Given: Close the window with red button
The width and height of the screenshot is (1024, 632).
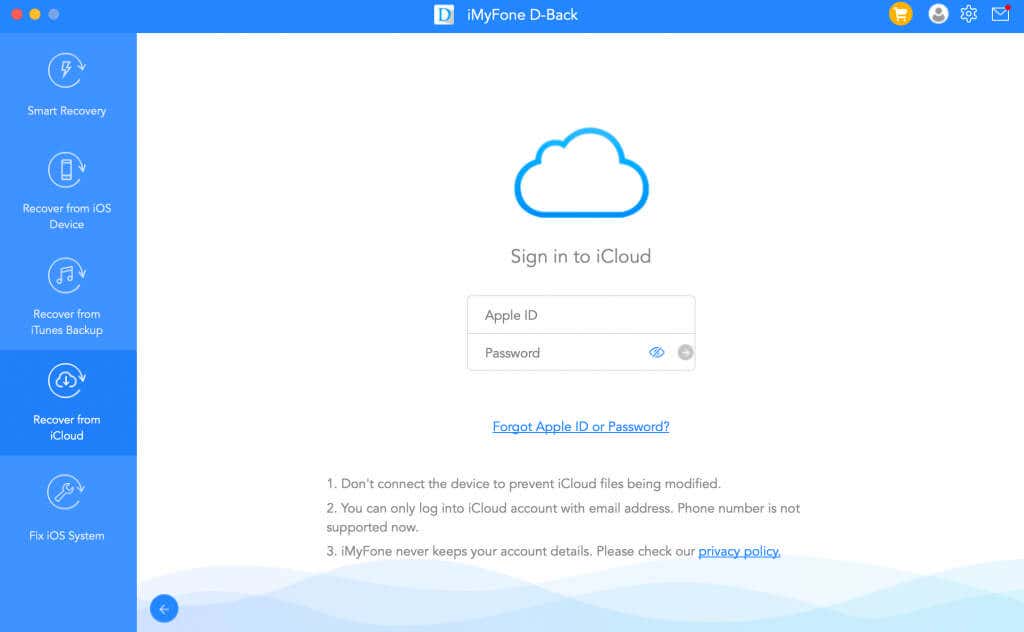Looking at the screenshot, I should click(17, 14).
